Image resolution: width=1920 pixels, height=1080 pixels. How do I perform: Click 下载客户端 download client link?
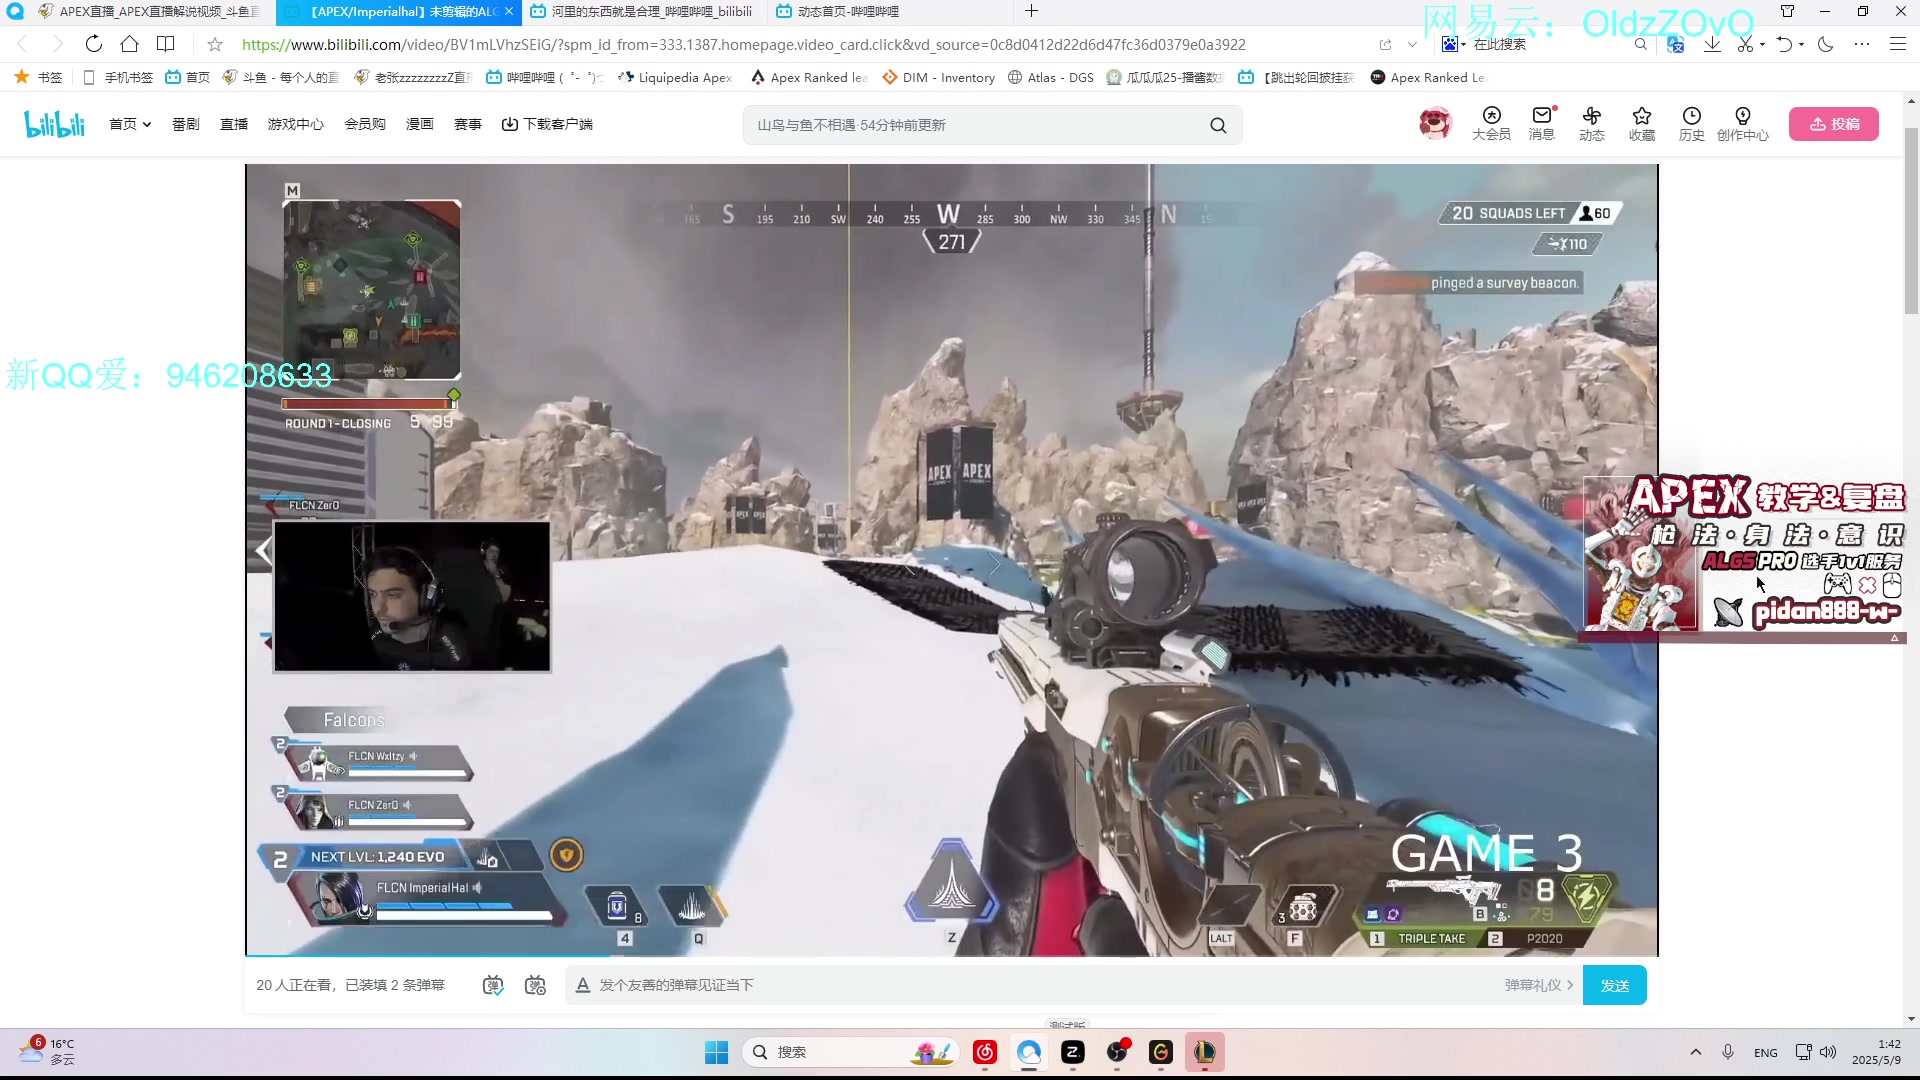547,124
